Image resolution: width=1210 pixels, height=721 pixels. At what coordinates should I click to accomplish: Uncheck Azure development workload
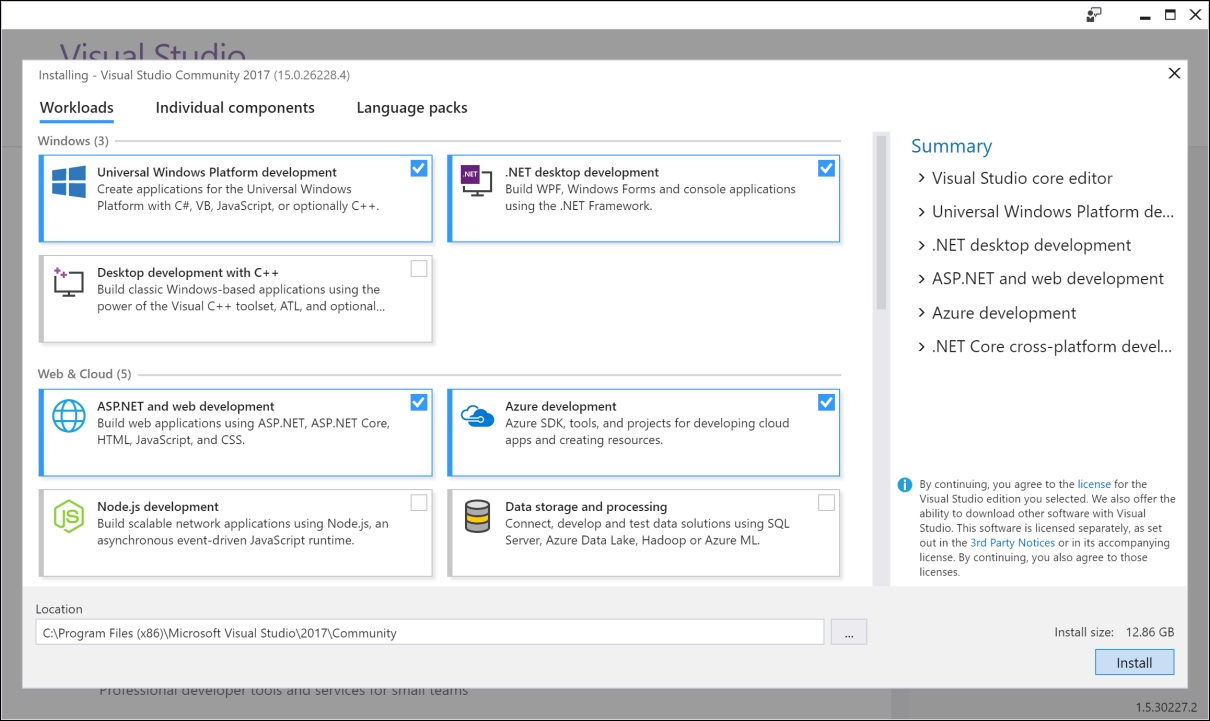click(826, 402)
